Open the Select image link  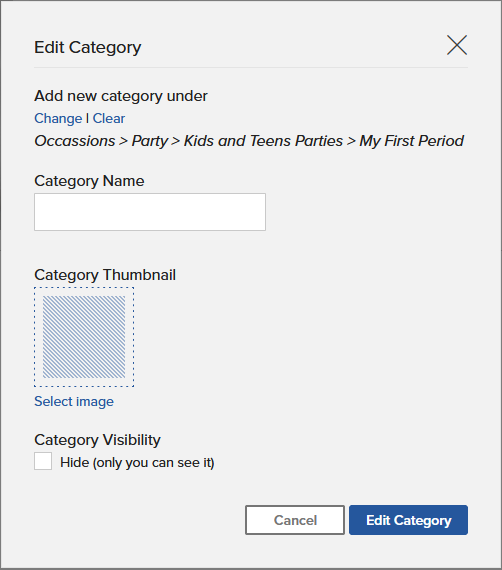tap(74, 401)
